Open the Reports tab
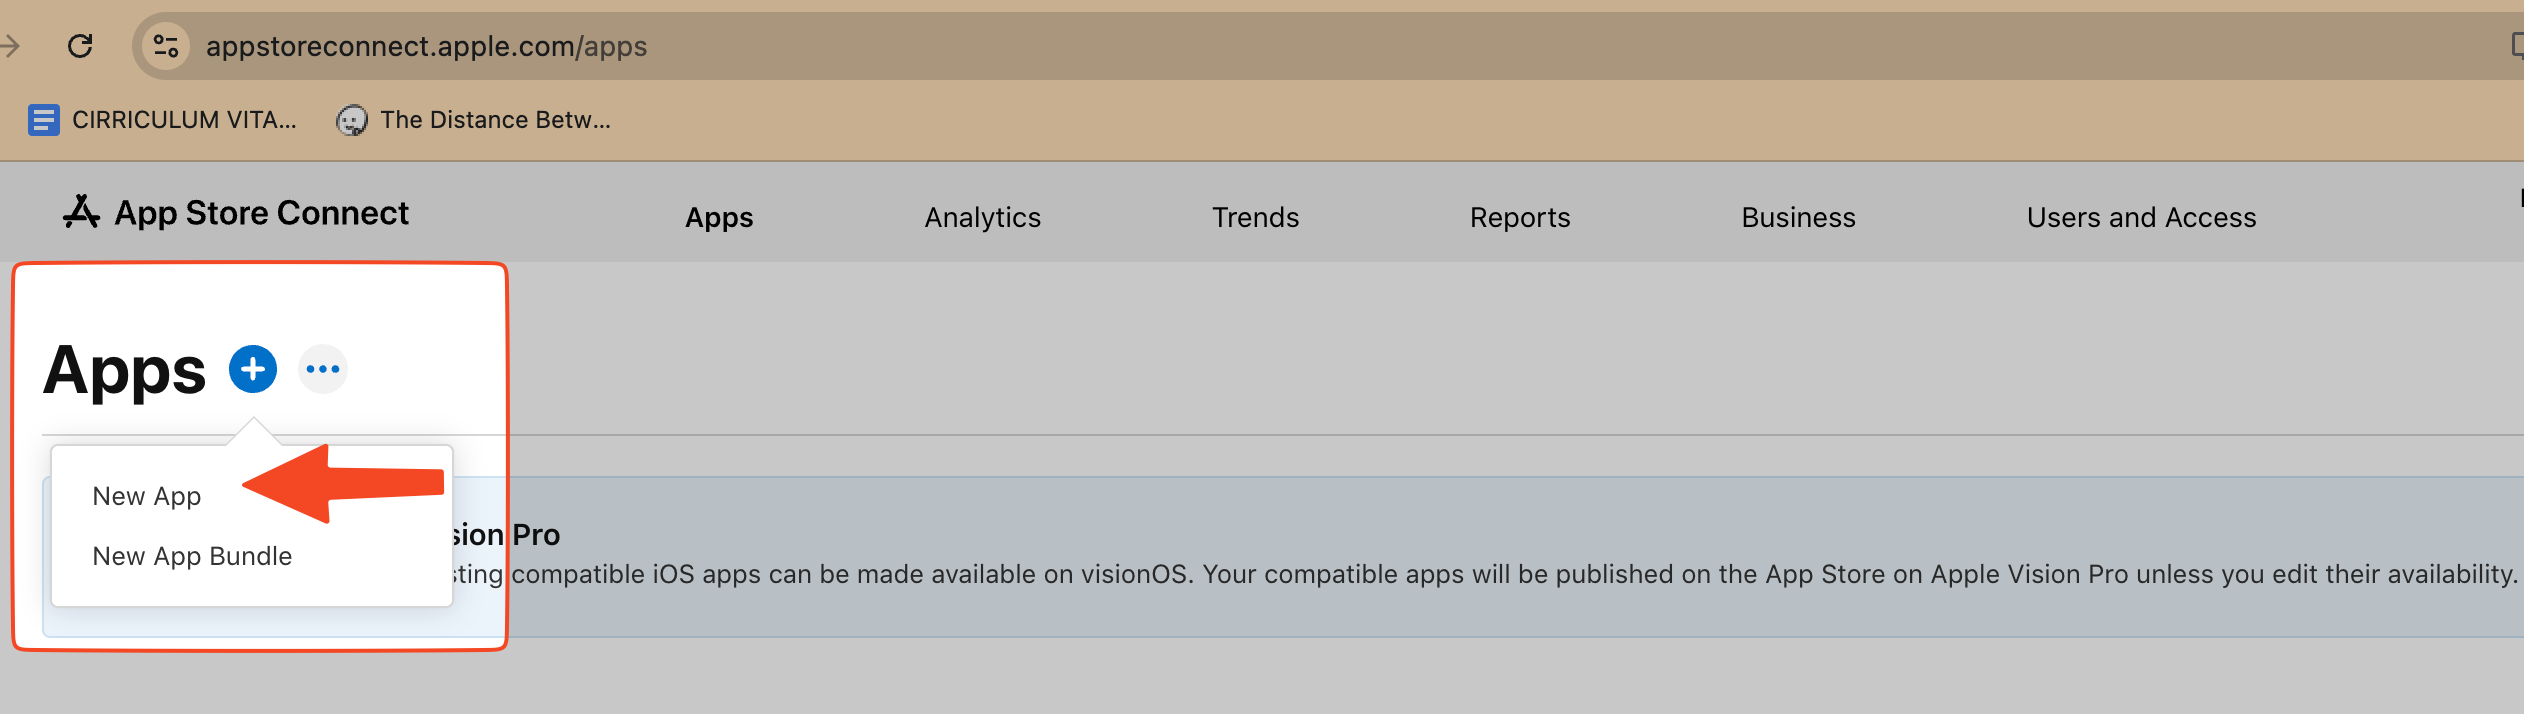 point(1520,217)
